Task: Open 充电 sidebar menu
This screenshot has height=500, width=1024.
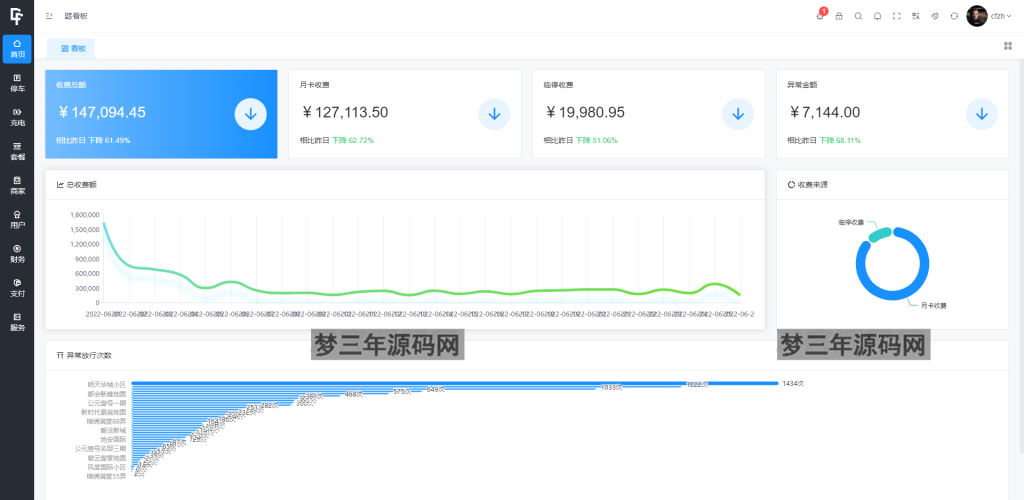Action: pyautogui.click(x=17, y=117)
